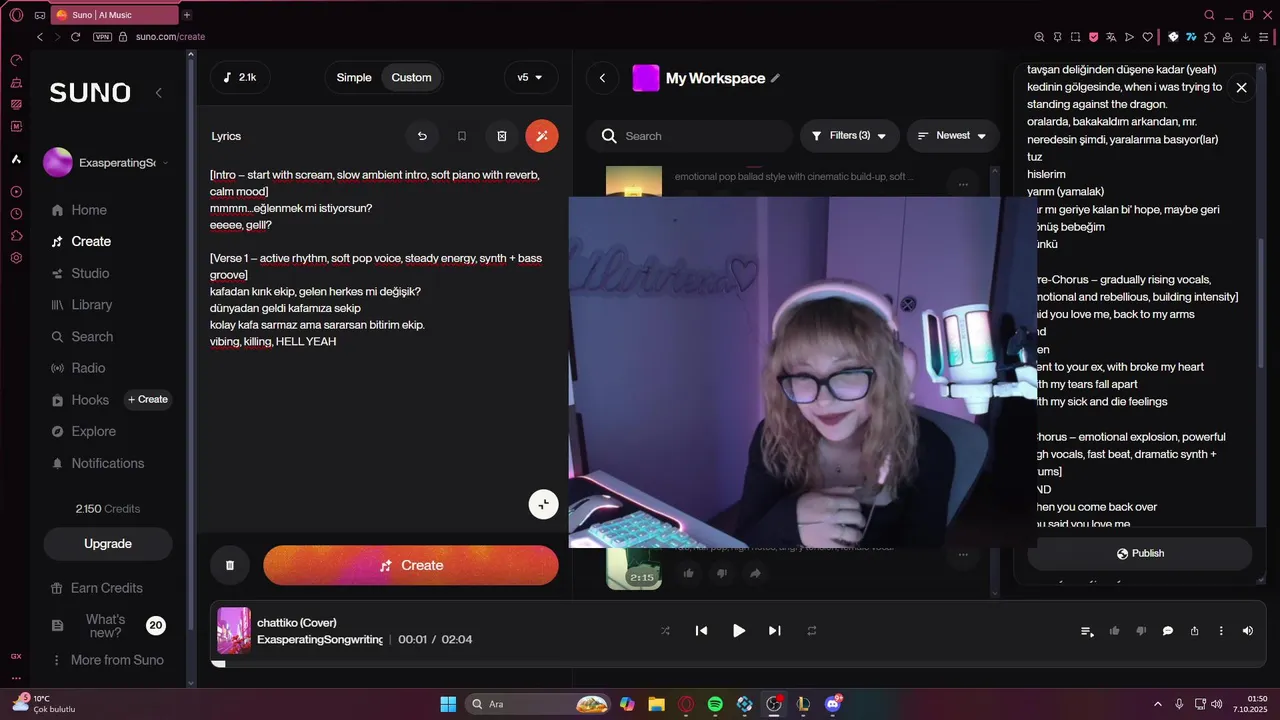Click the workspace Search field
The height and width of the screenshot is (720, 1280).
click(689, 136)
